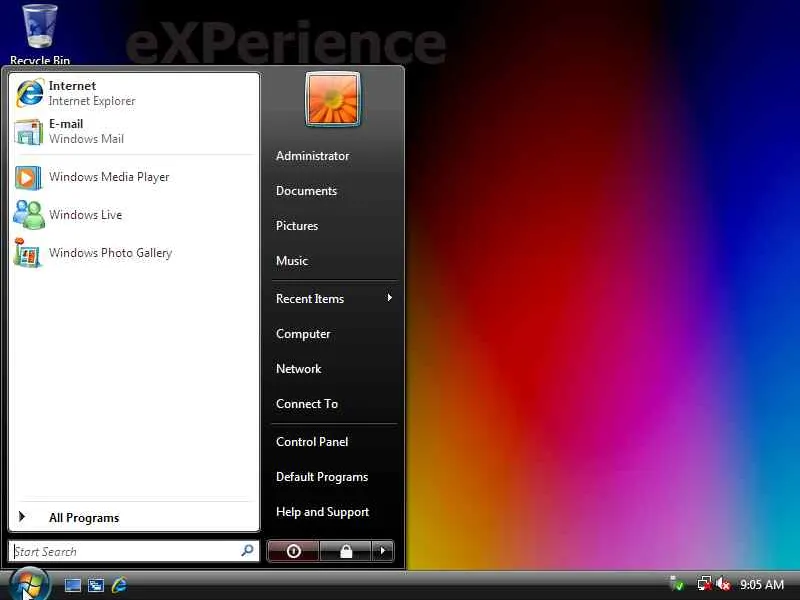Expand the Recent Items submenu arrow
800x600 pixels.
click(x=389, y=297)
